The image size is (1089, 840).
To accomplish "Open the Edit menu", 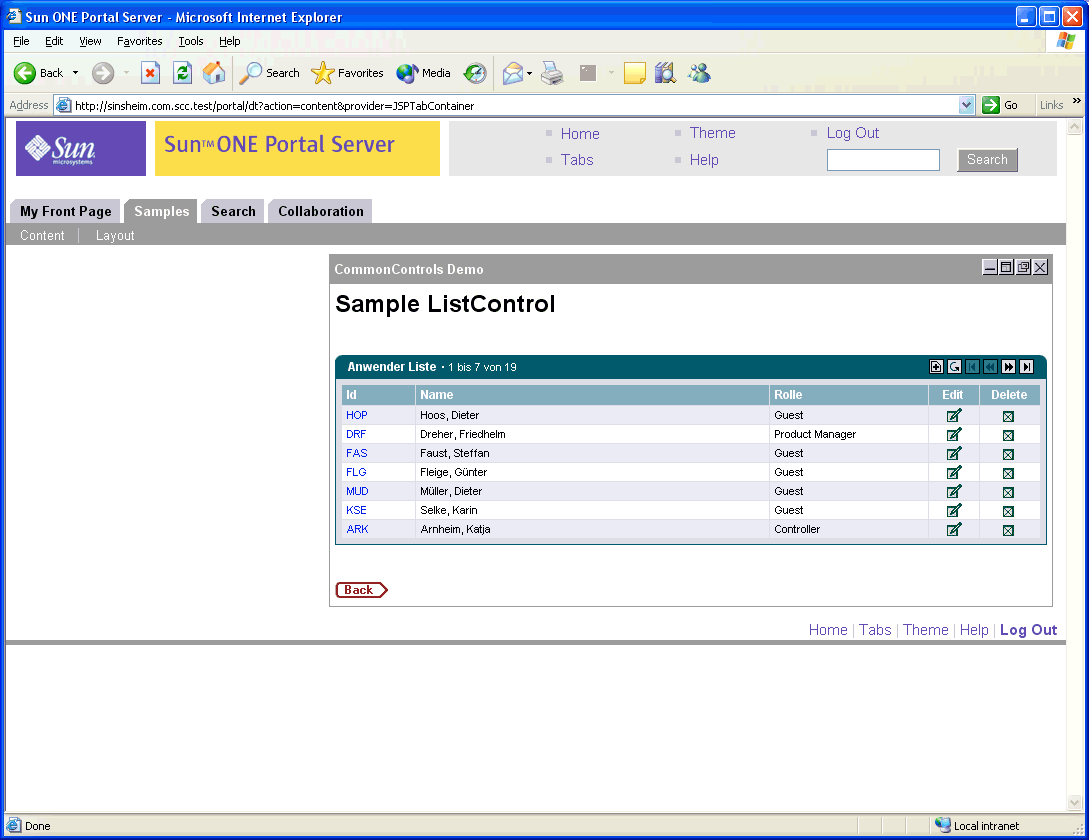I will (x=54, y=41).
